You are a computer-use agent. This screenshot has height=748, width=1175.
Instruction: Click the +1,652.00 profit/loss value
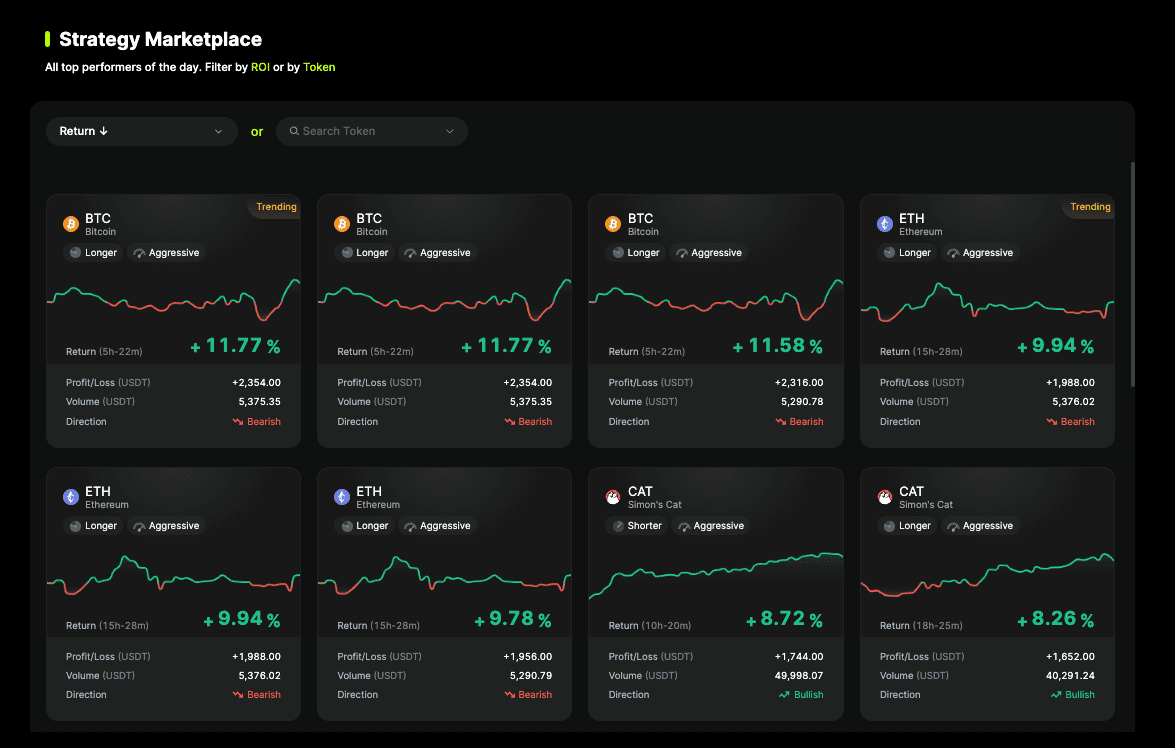[1070, 657]
